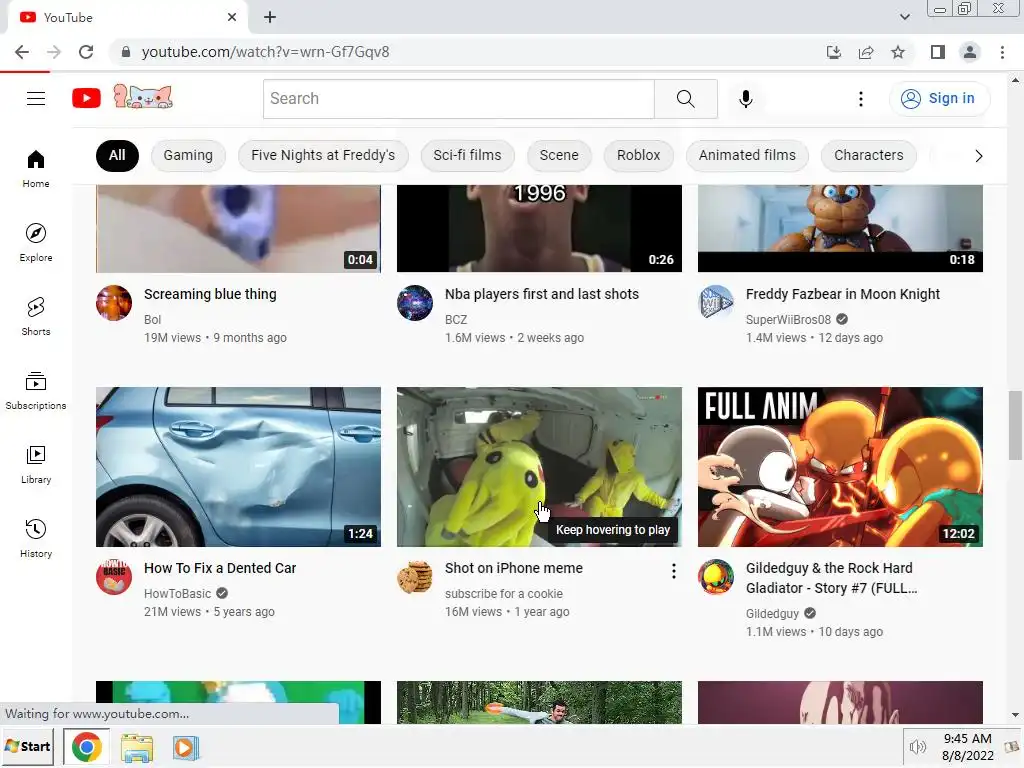This screenshot has width=1024, height=768.
Task: Go to Home in sidebar
Action: [36, 168]
